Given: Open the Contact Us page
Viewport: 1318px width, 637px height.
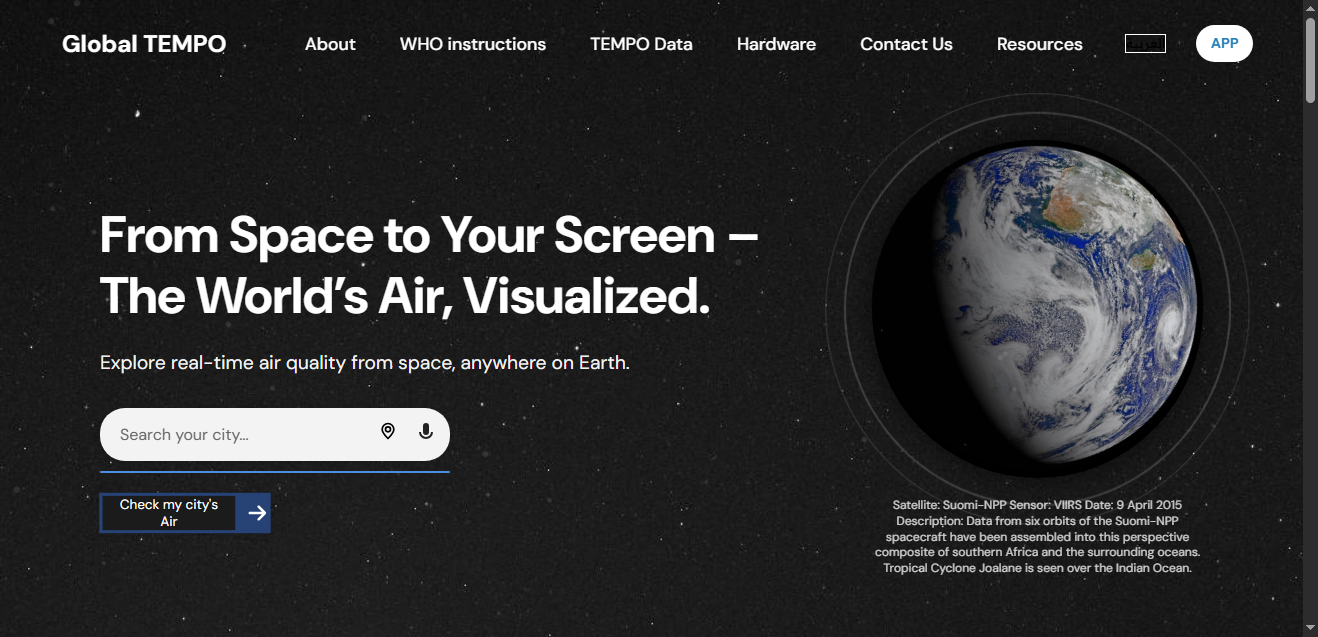Looking at the screenshot, I should click(906, 44).
